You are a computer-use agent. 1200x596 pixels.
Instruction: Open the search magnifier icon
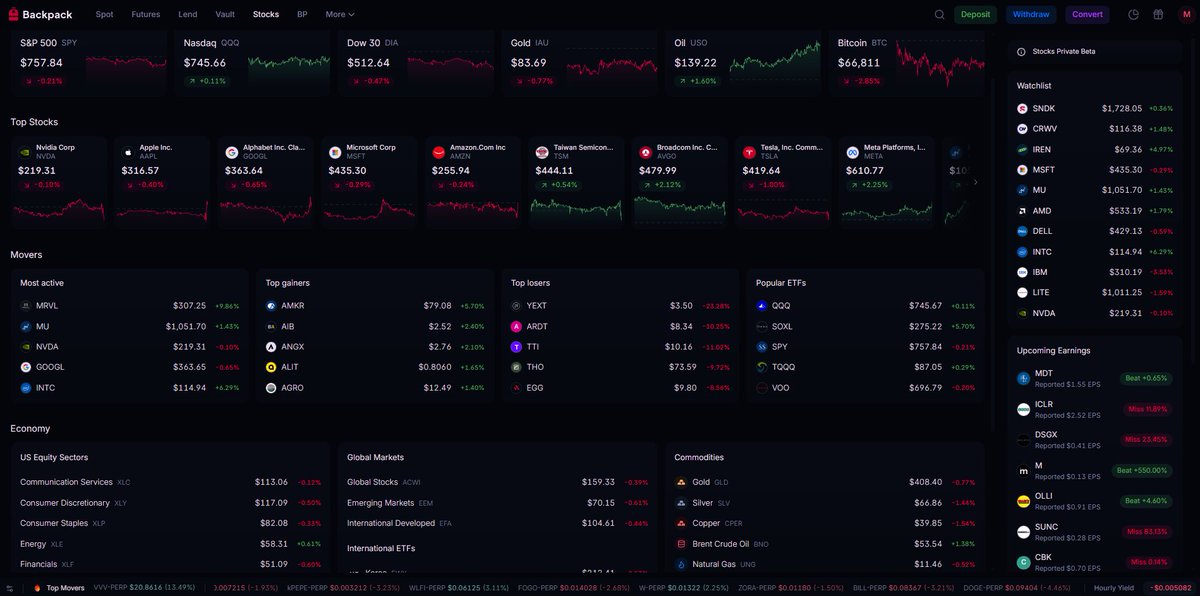(939, 14)
